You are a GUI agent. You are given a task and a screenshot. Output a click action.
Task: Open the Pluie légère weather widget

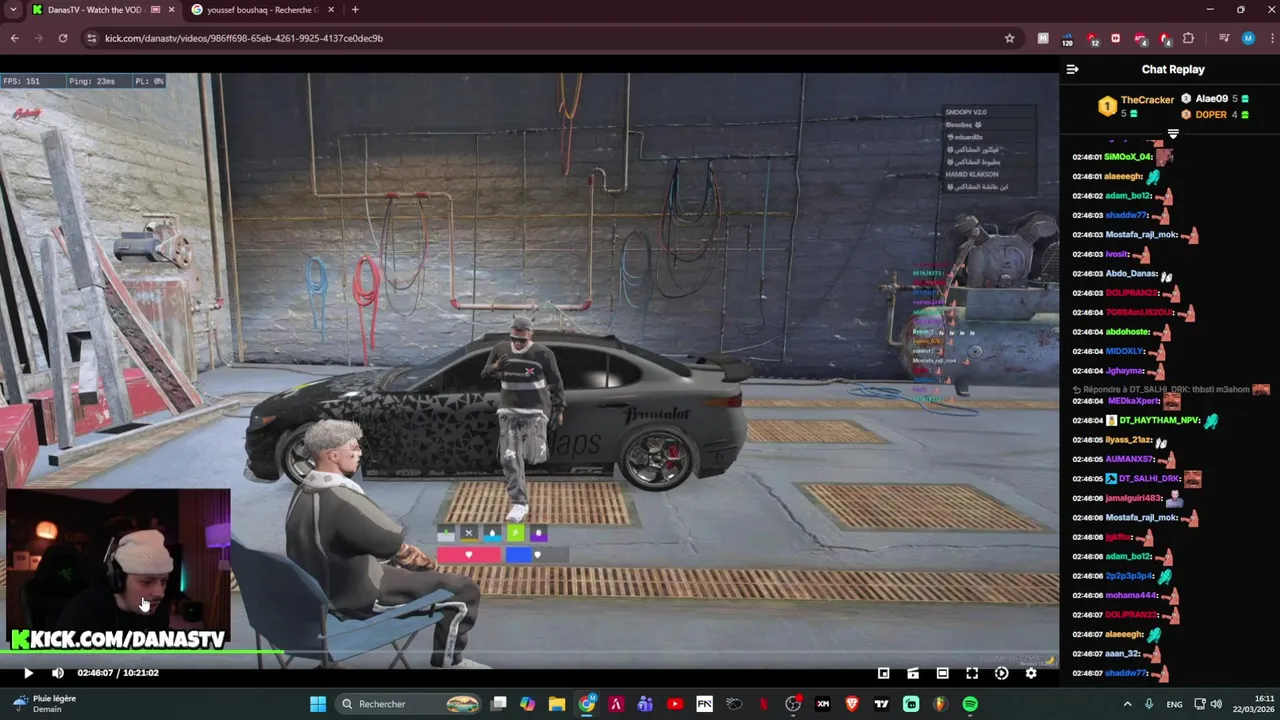point(42,704)
